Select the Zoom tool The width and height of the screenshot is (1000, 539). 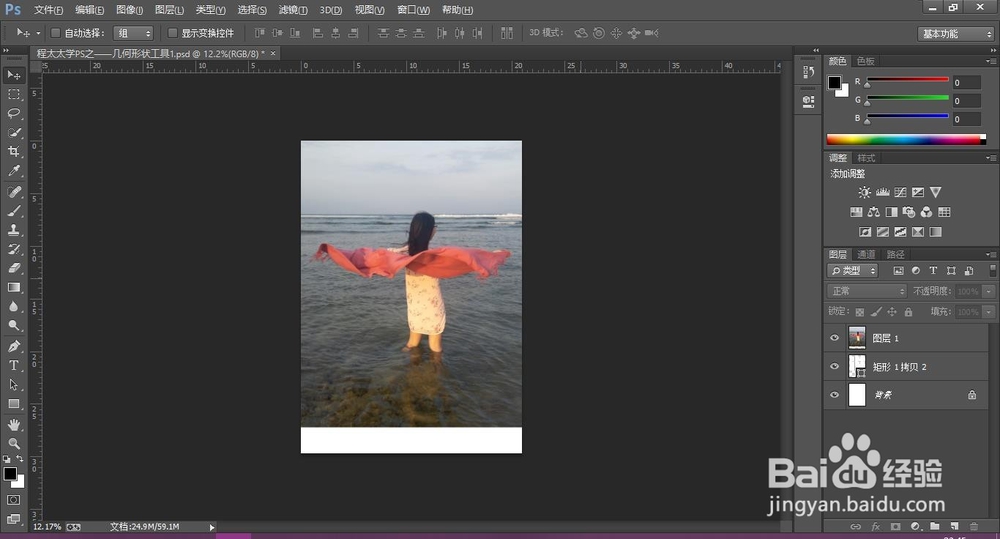point(13,443)
